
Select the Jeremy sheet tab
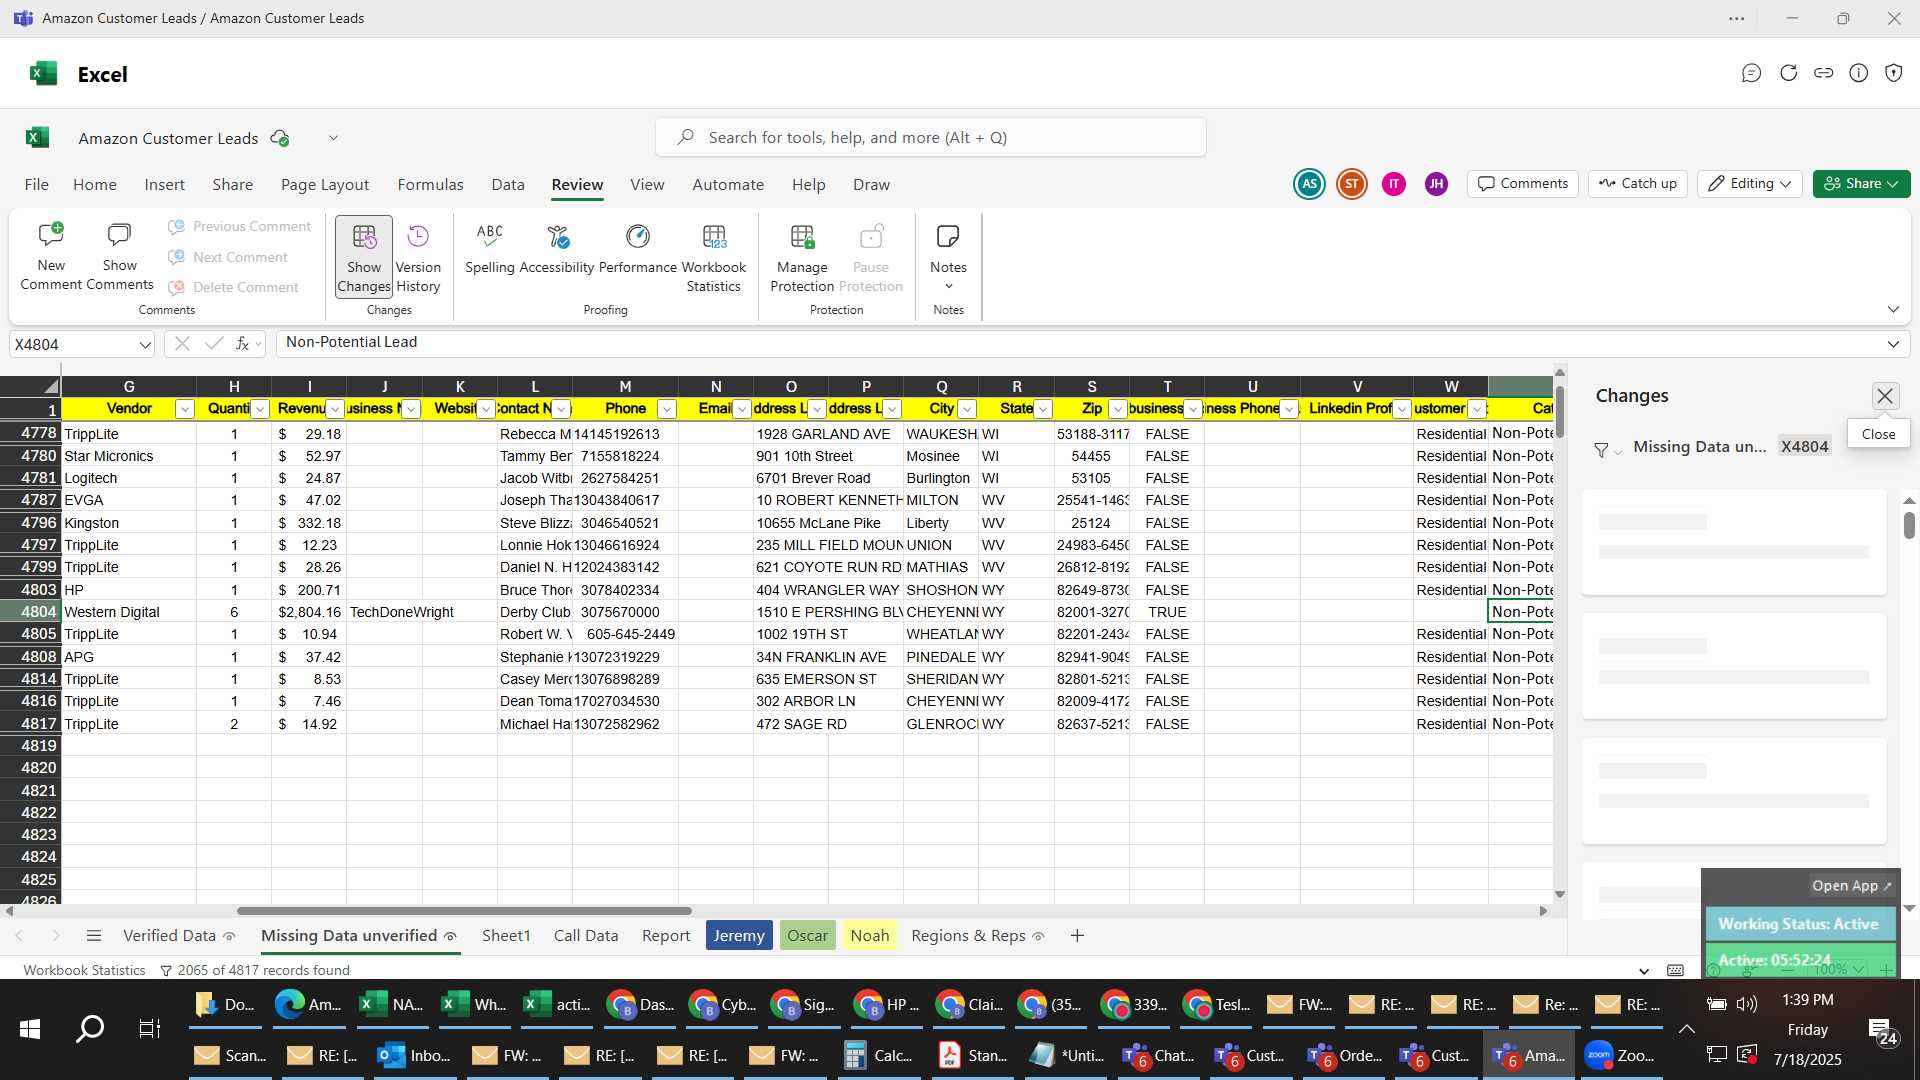coord(739,936)
